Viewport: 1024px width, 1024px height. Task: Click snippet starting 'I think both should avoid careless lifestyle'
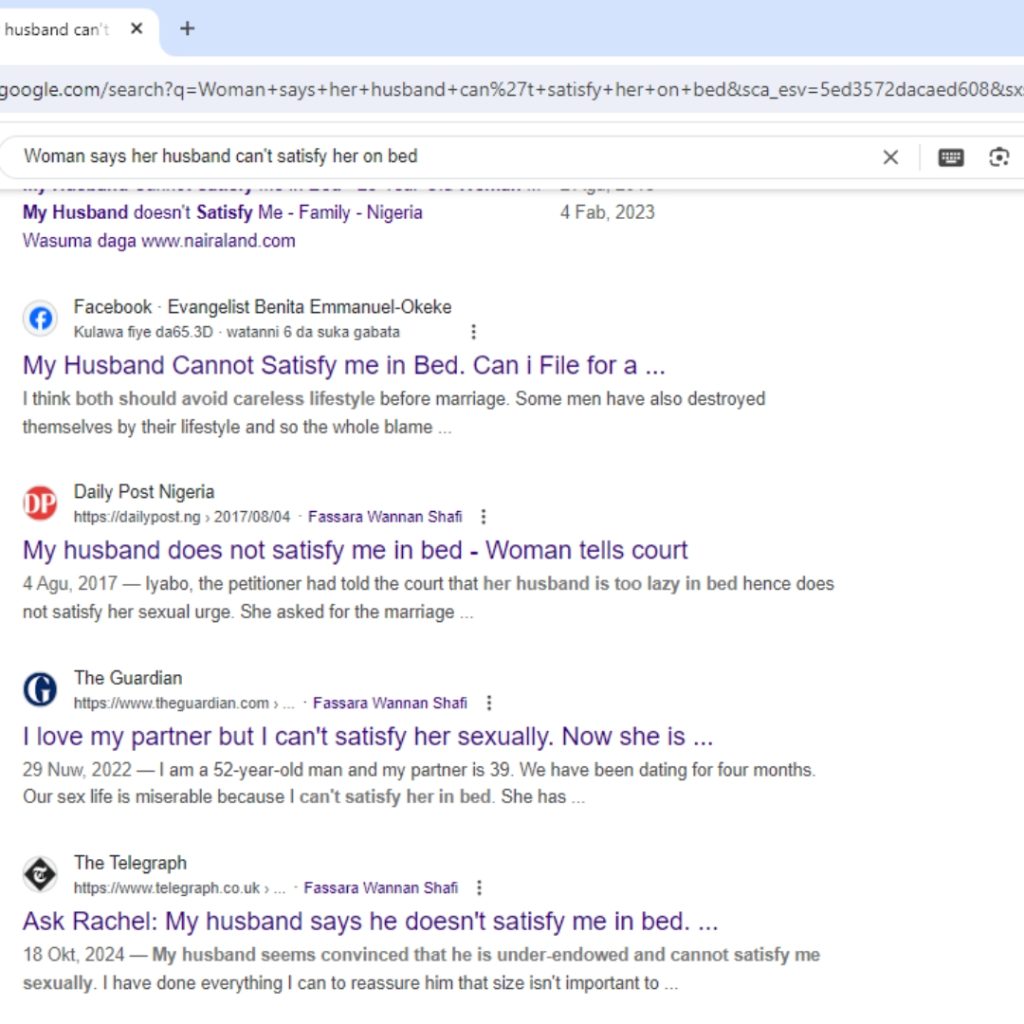tap(394, 413)
